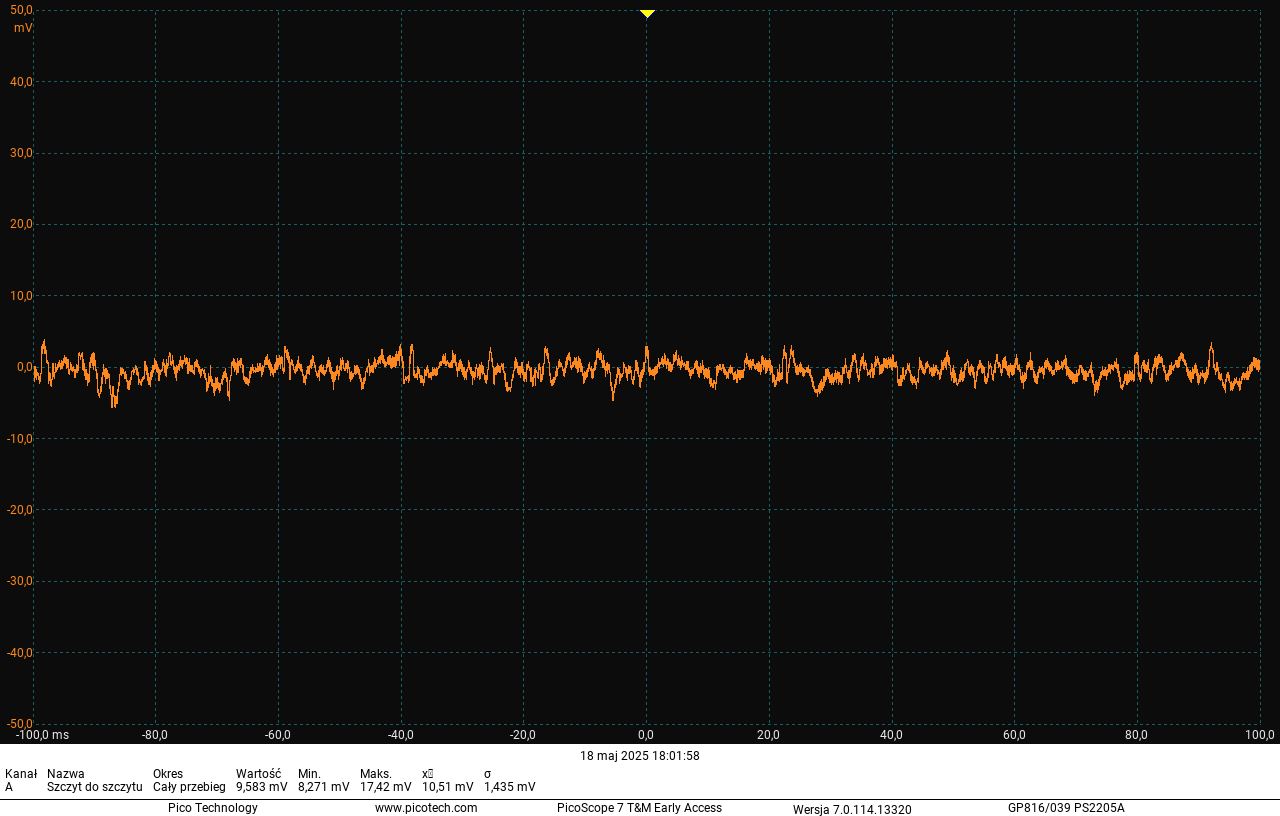This screenshot has height=816, width=1280.
Task: Select the Cały przebieg span cell
Action: tap(189, 787)
